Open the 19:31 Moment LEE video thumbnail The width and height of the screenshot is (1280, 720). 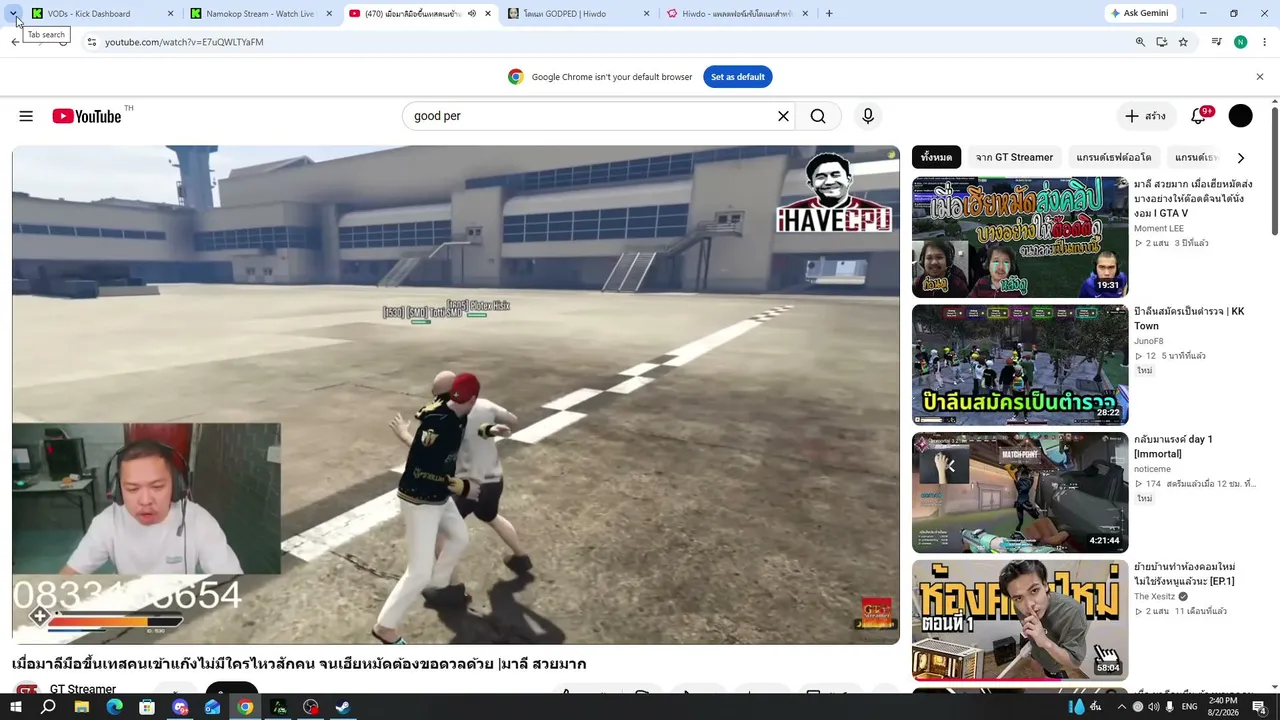tap(1020, 237)
